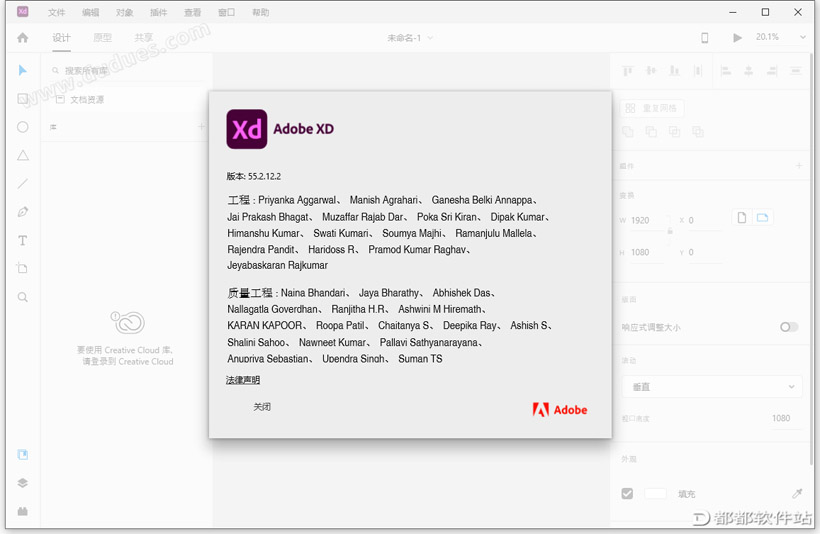Add a library with the plus icon
Screen dimensions: 820x534
coord(201,127)
